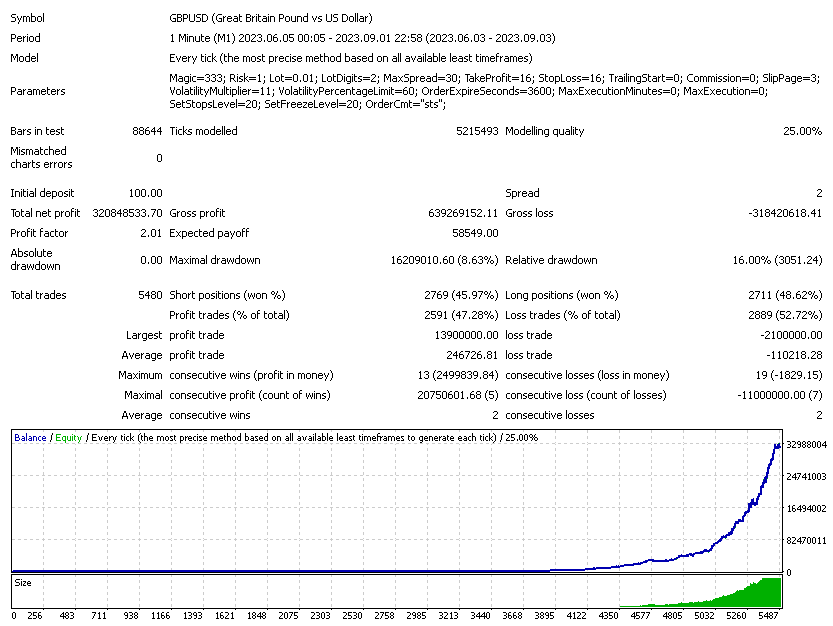Select the total trades value 5480
Viewport: 833px width, 626px height.
point(150,295)
